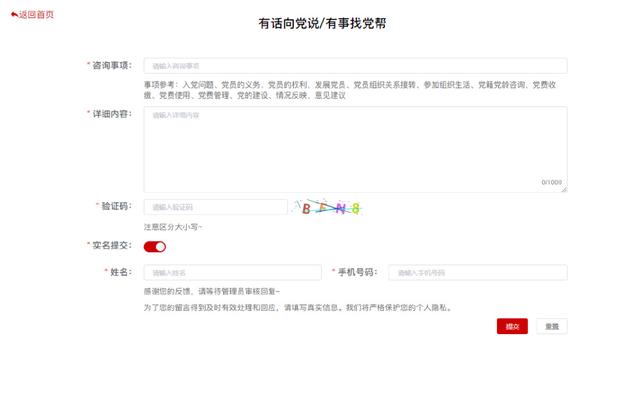Click inside the 详细内容 text area

click(355, 149)
